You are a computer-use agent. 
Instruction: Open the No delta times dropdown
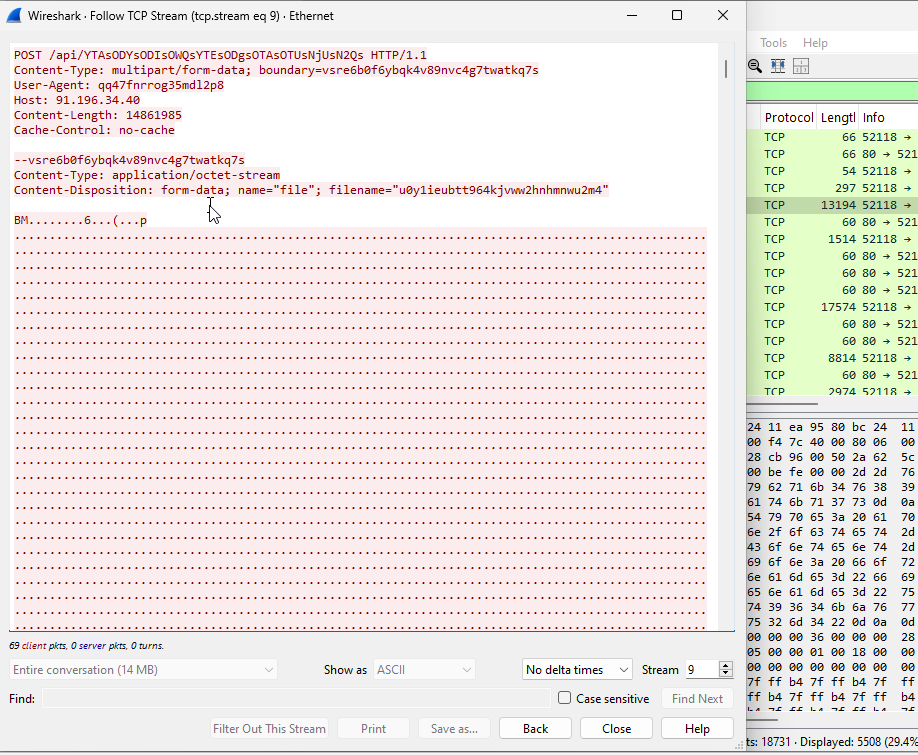tap(578, 670)
